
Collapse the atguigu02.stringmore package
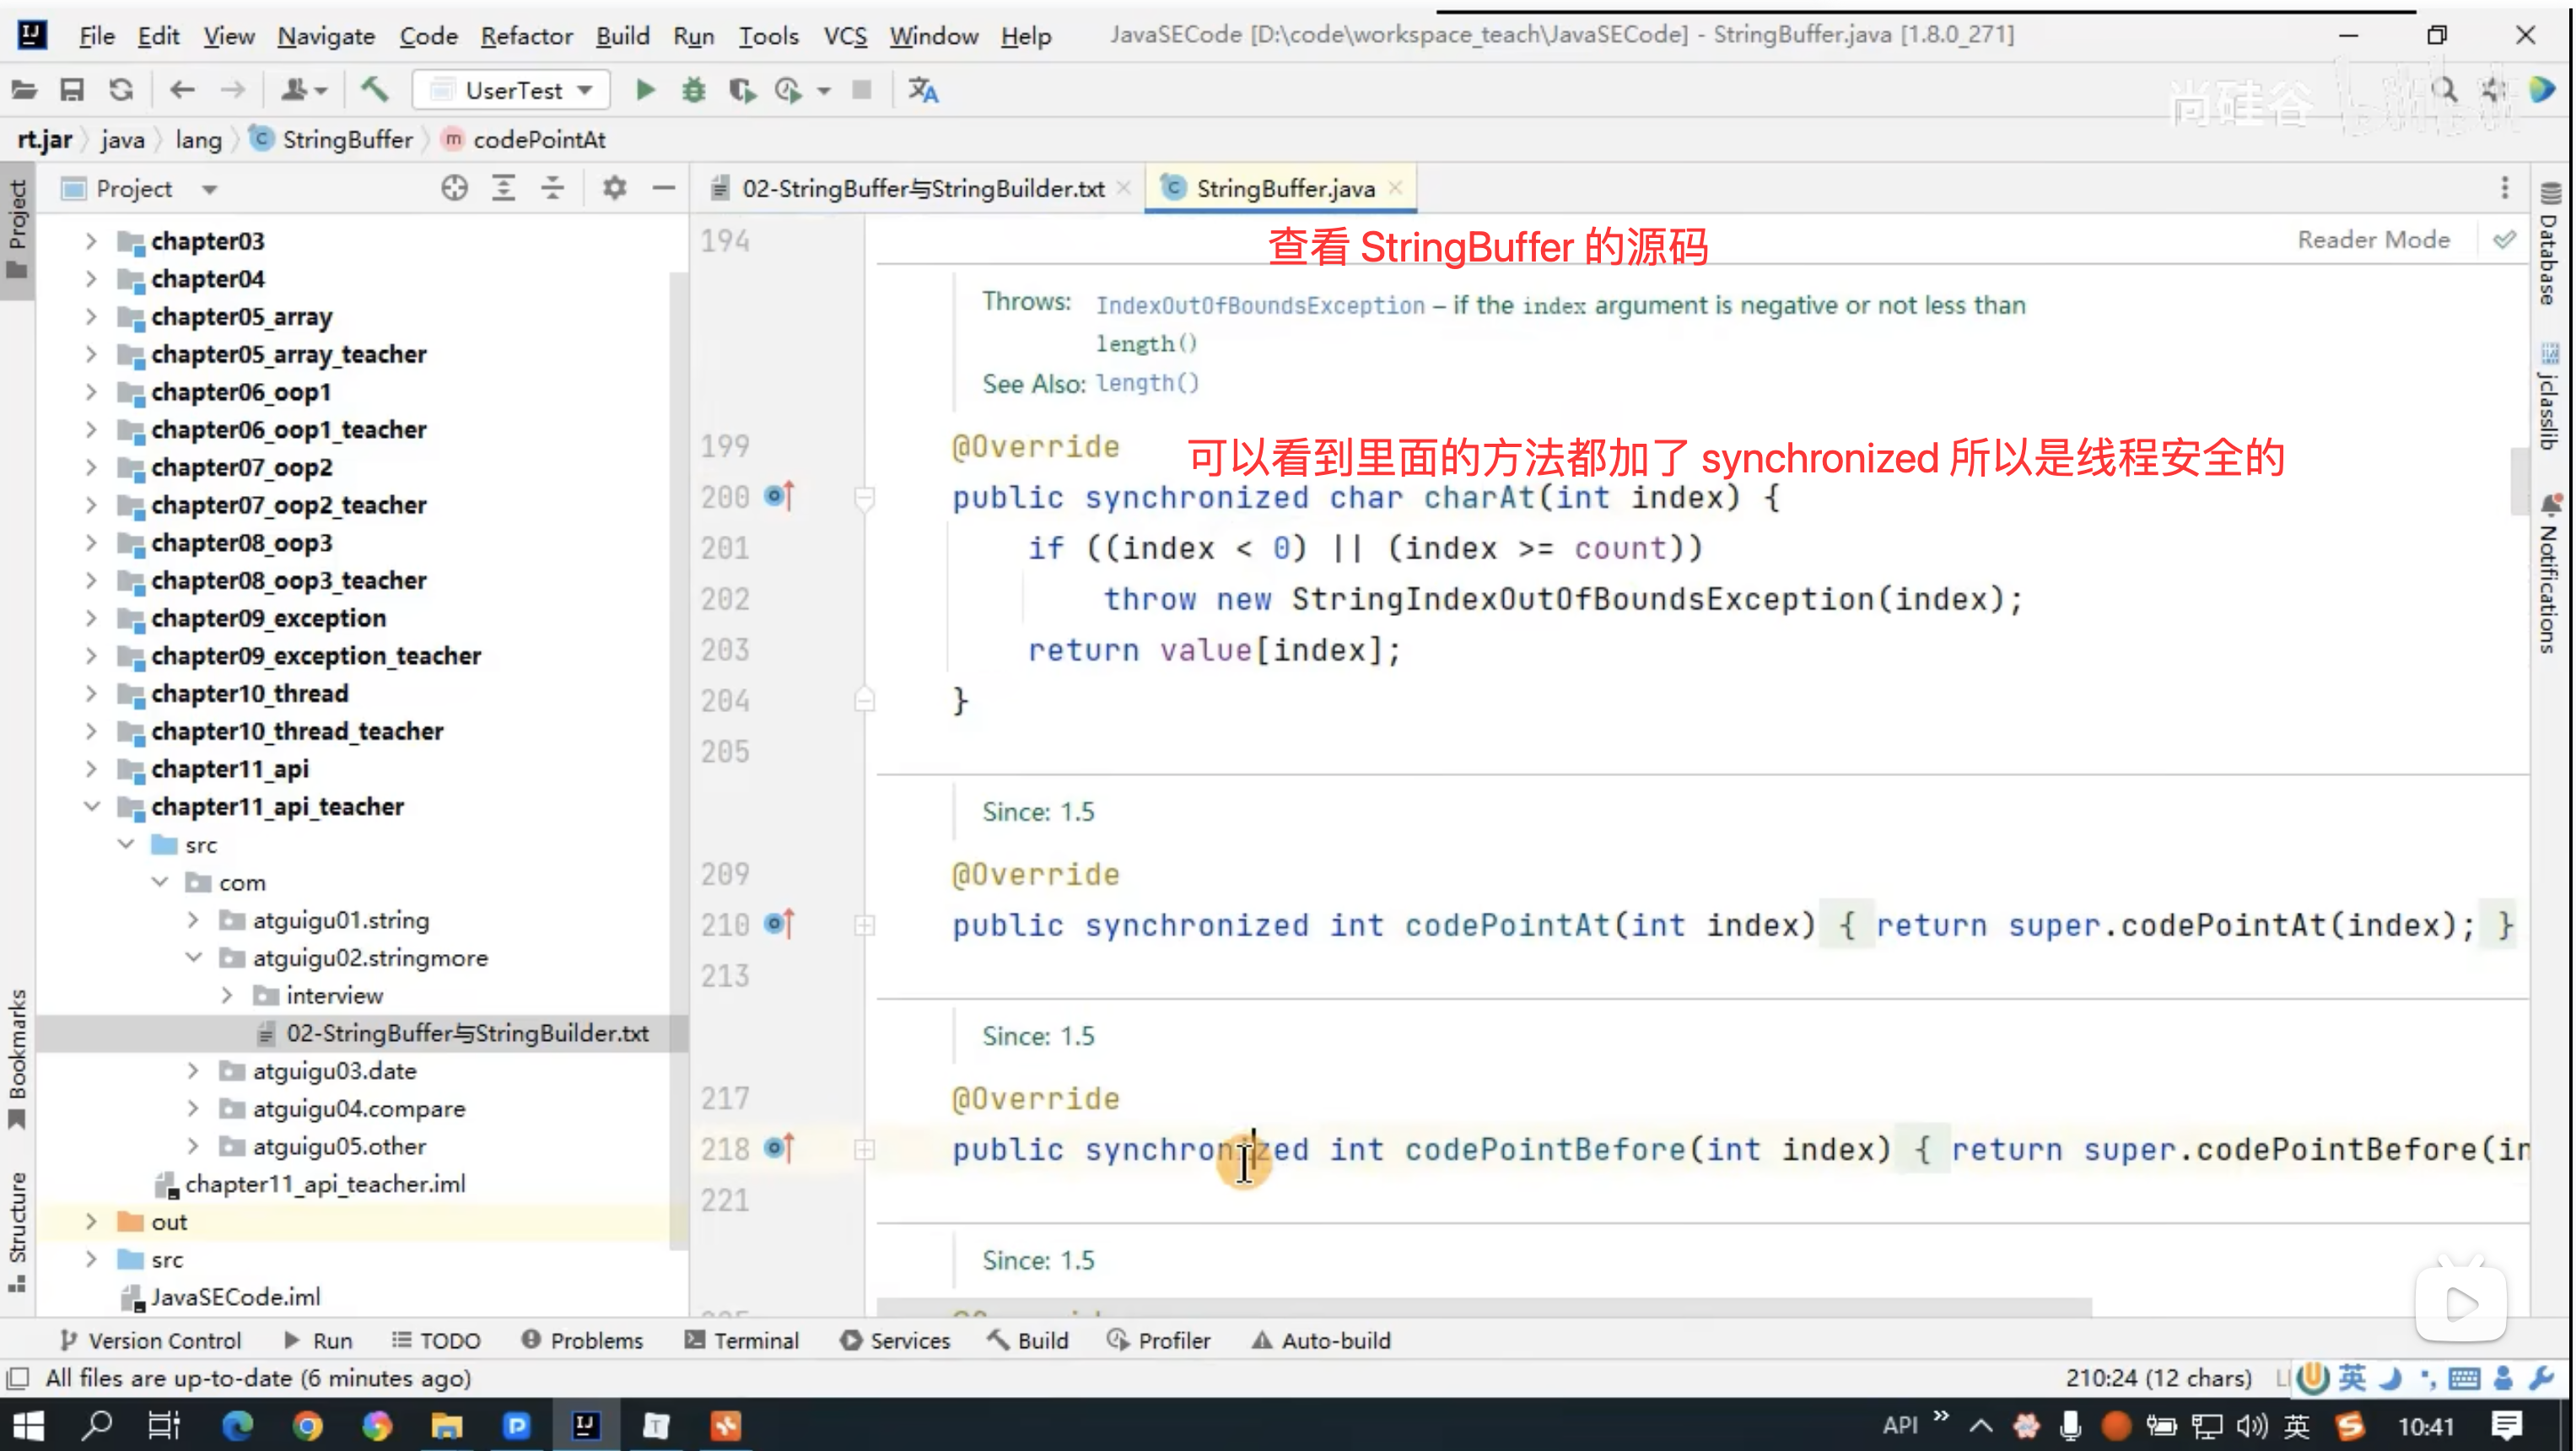tap(193, 958)
